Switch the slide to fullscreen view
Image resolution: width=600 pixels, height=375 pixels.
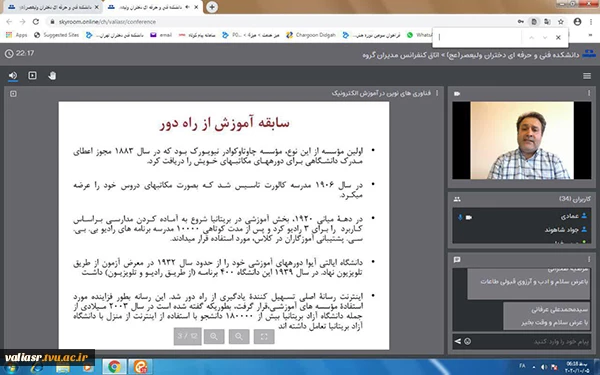tap(264, 337)
